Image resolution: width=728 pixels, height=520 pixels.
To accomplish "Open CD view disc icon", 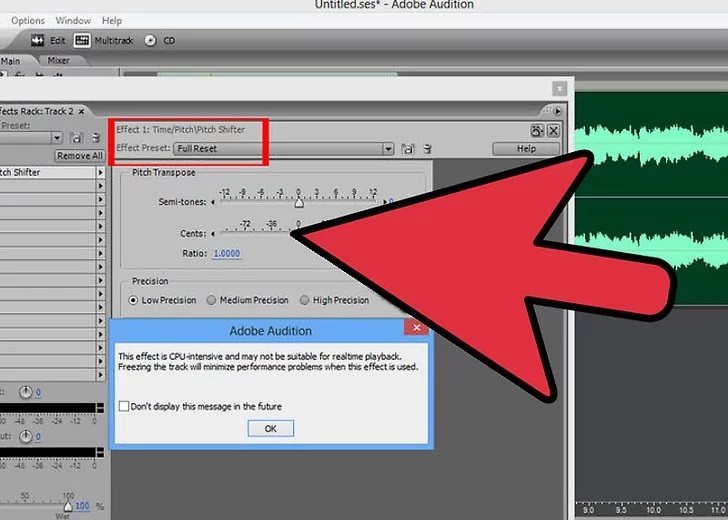I will pyautogui.click(x=150, y=40).
